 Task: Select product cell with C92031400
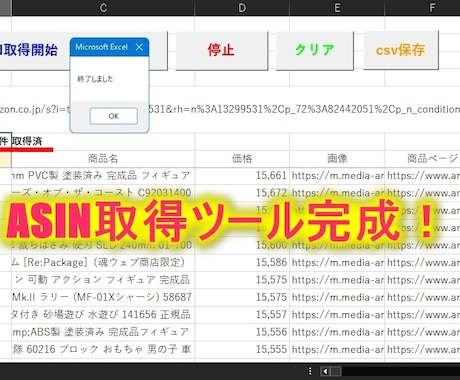click(103, 193)
